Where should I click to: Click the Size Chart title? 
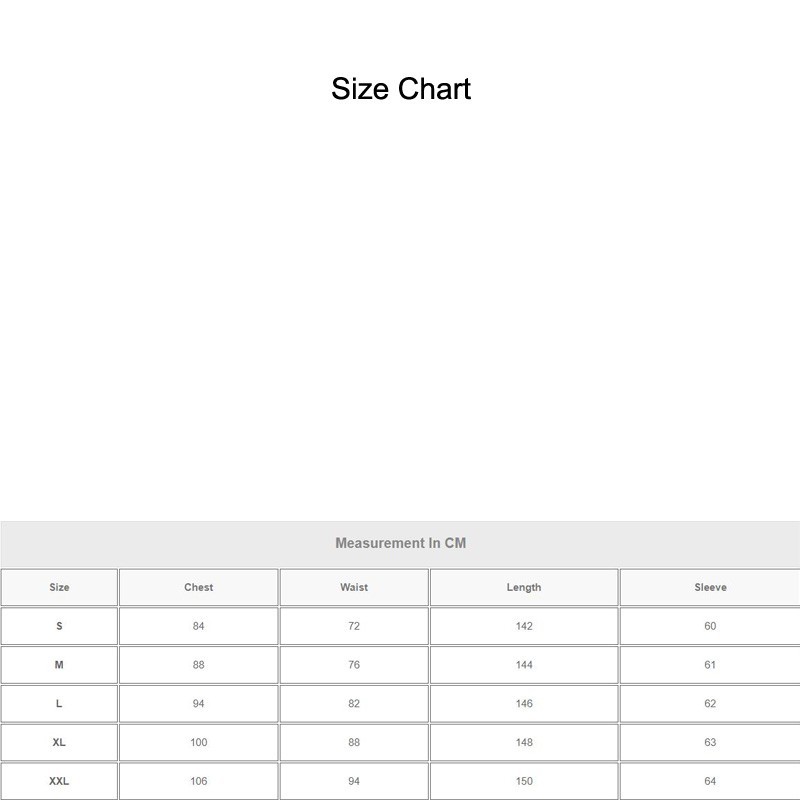pos(401,89)
